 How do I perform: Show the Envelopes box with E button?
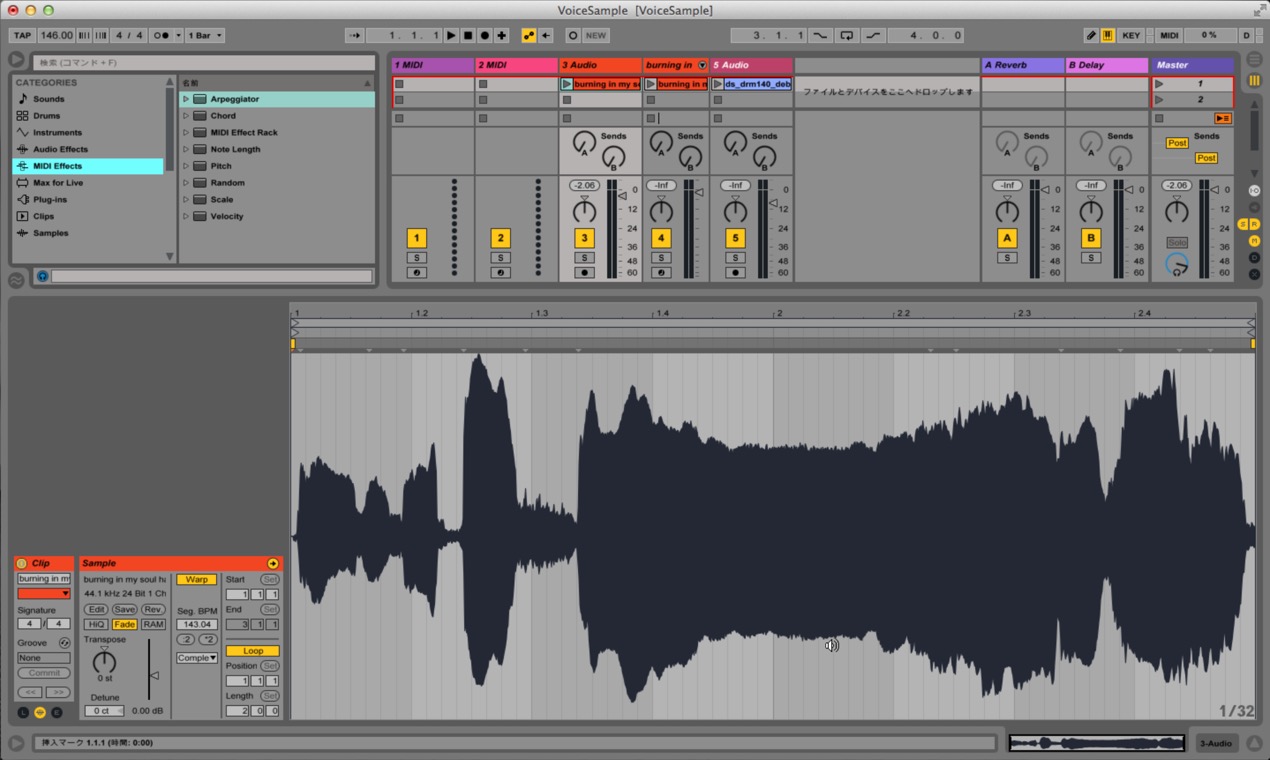point(57,712)
